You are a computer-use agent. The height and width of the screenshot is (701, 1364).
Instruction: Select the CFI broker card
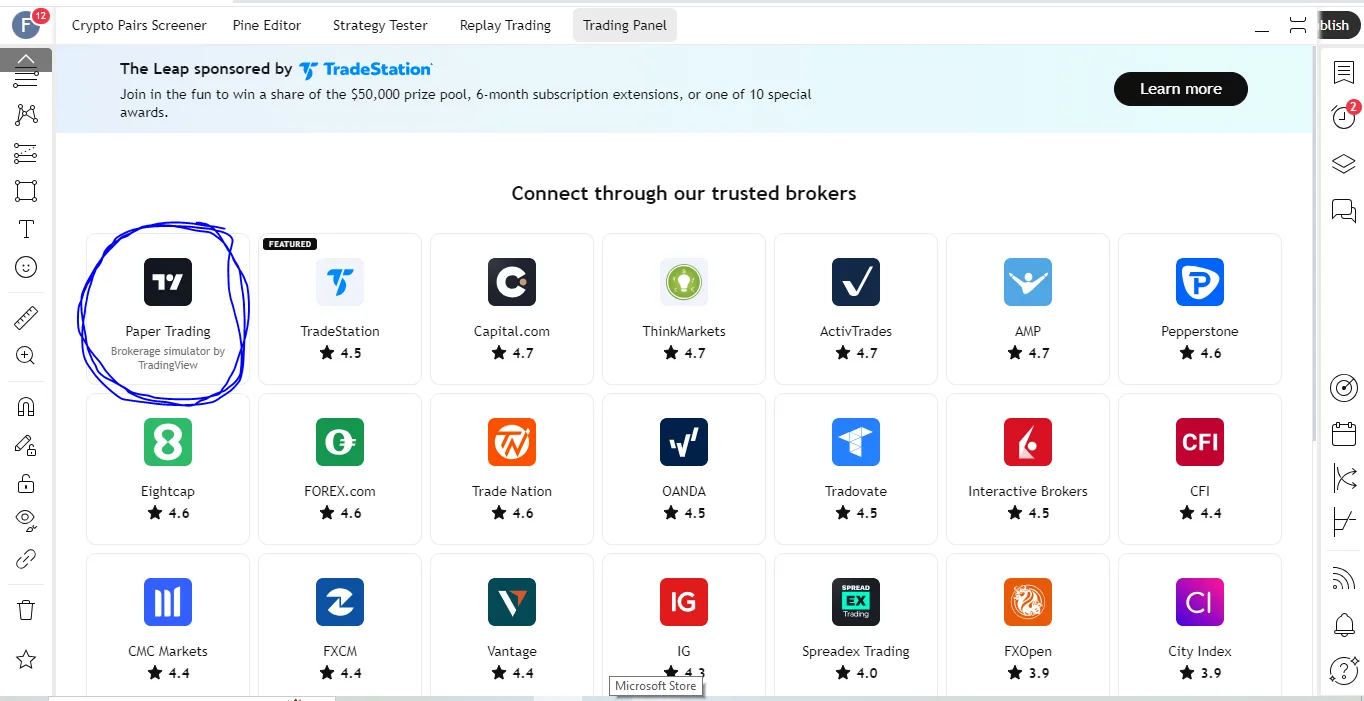pos(1200,469)
